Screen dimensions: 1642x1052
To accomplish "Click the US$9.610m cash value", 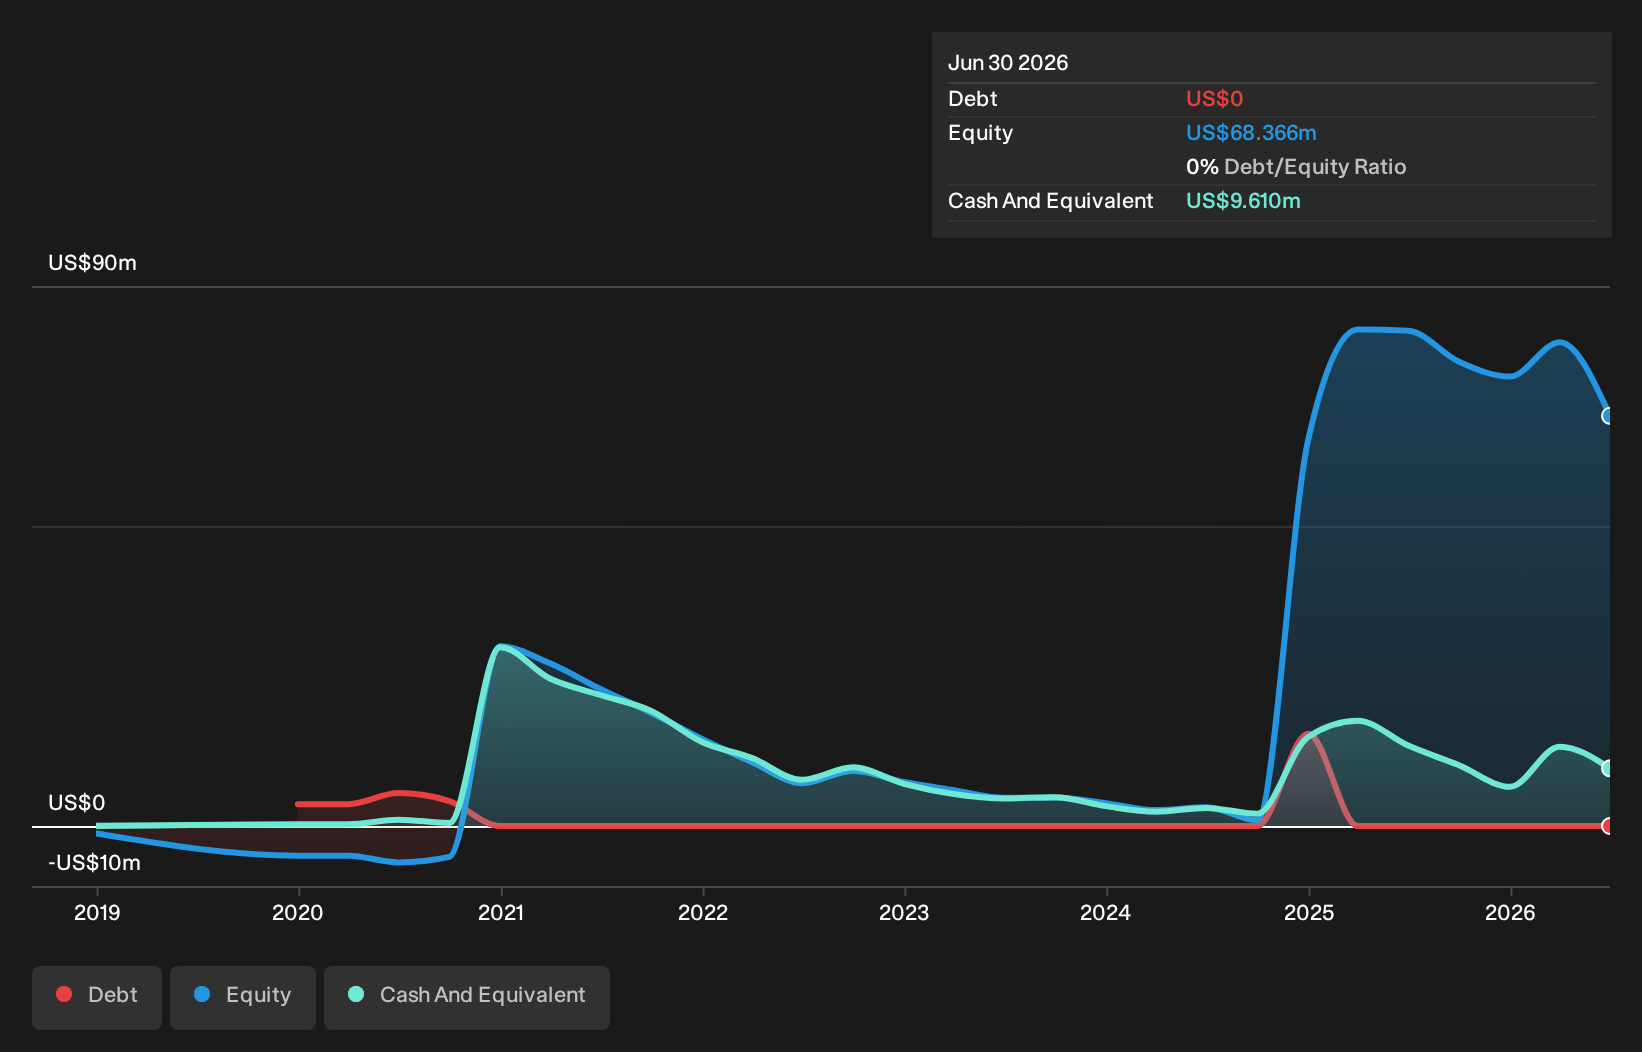I will point(1243,201).
